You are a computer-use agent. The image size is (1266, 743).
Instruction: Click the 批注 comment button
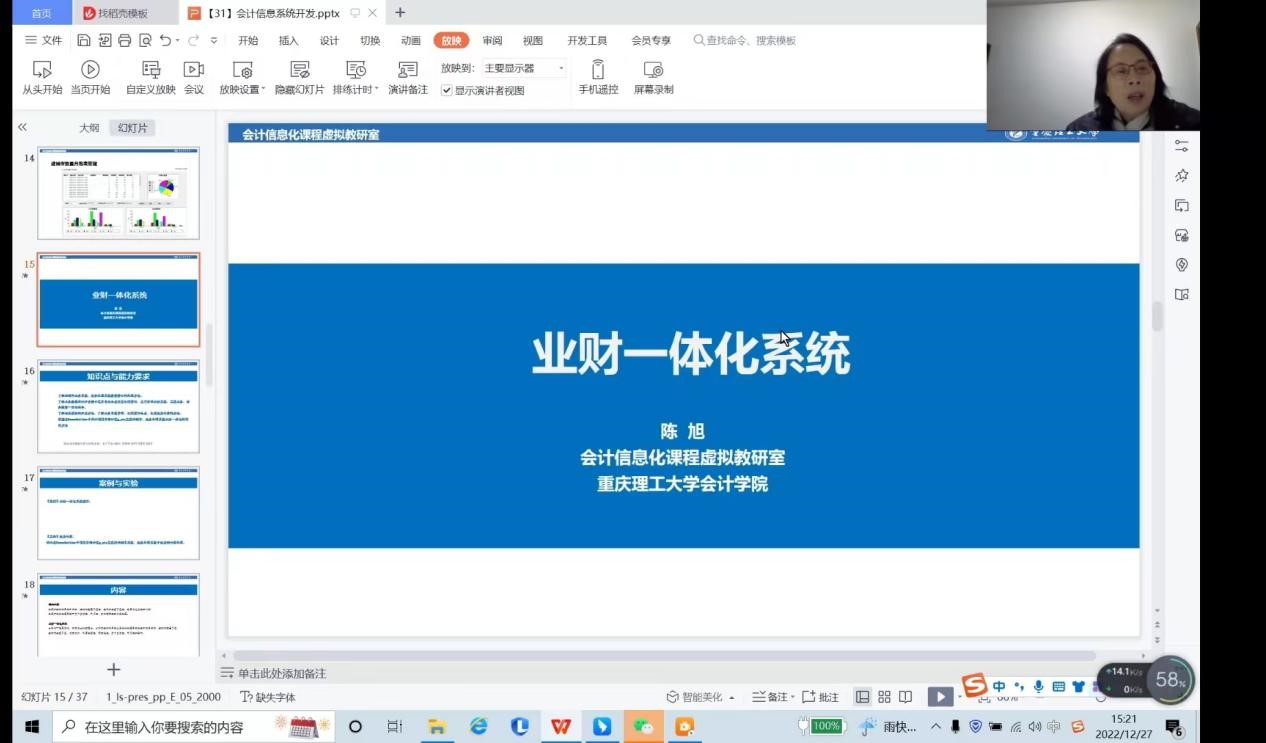coord(821,697)
